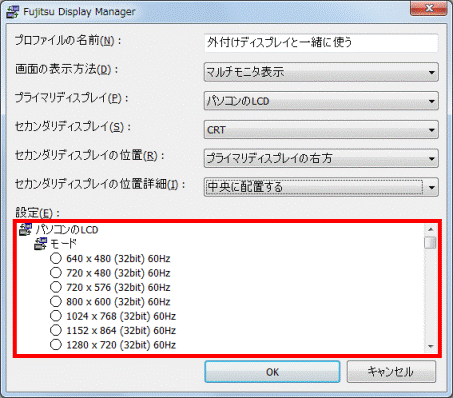Click the セカンダリディスプレイ(S) label

click(x=73, y=127)
